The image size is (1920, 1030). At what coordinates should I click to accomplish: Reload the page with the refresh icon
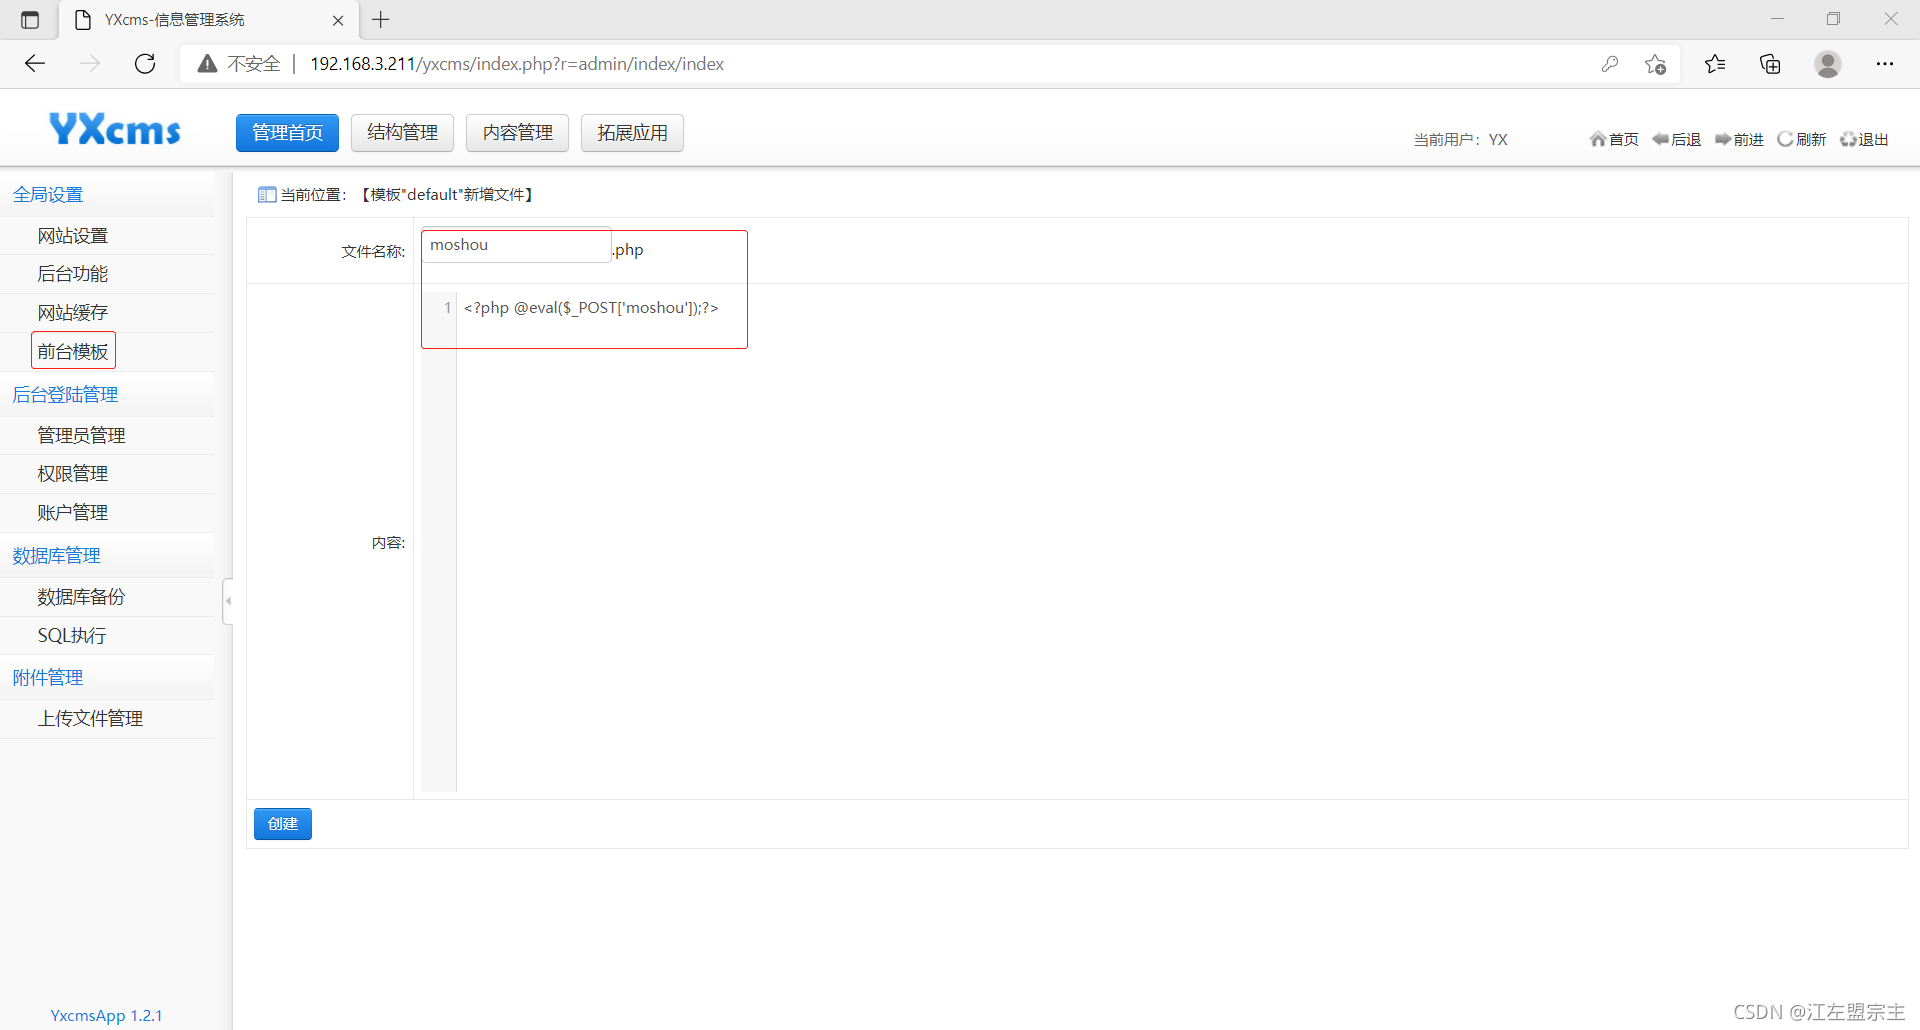(x=145, y=64)
